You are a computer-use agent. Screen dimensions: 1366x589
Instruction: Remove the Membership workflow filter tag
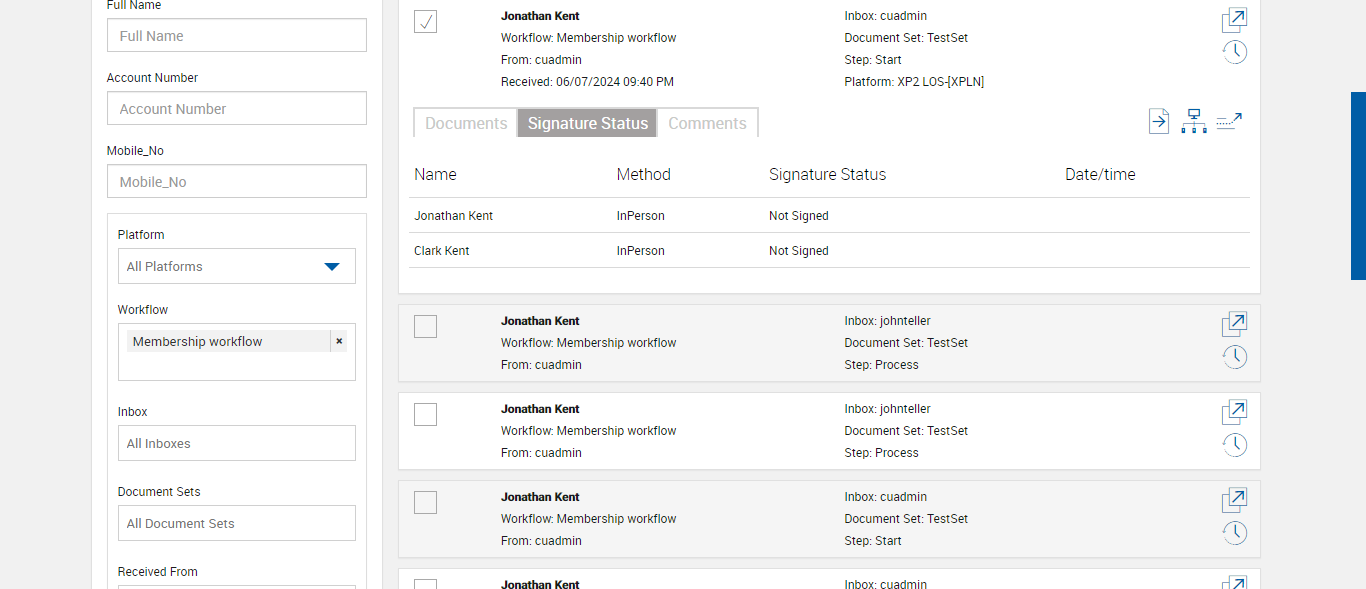click(339, 341)
